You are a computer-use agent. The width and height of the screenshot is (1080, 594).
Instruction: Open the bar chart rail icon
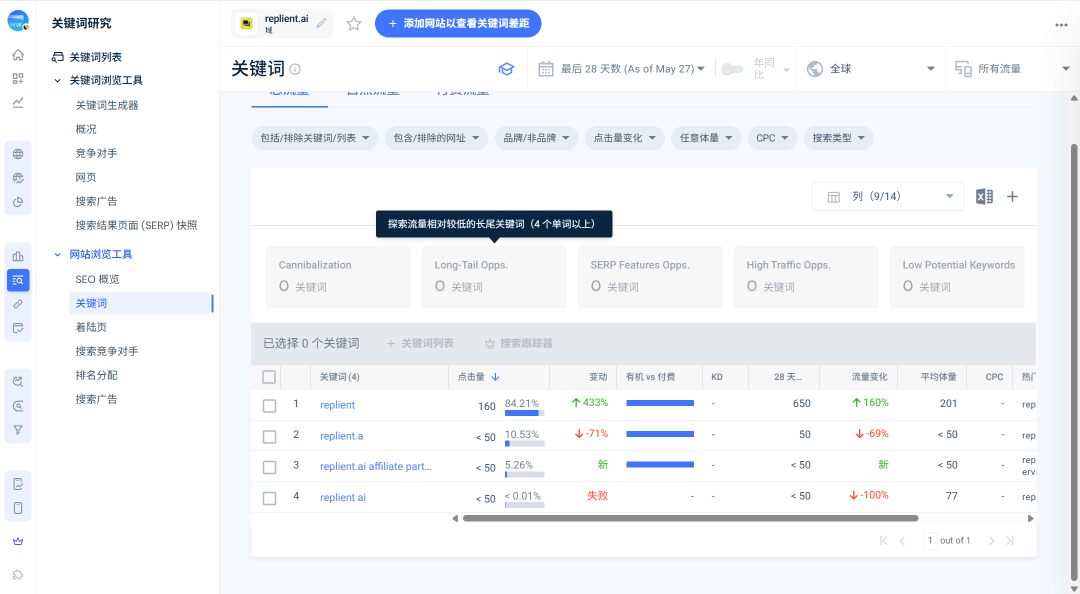tap(18, 256)
